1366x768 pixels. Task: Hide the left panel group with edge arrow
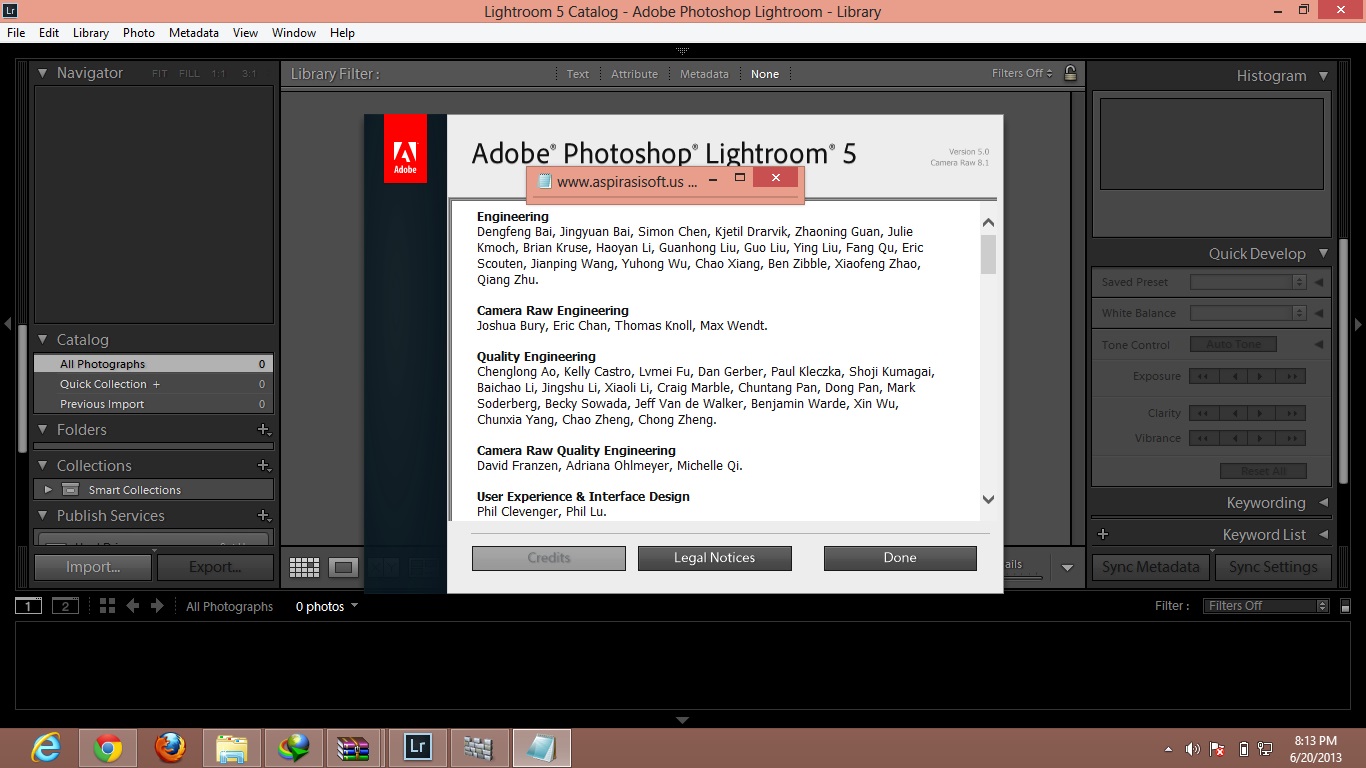[8, 324]
